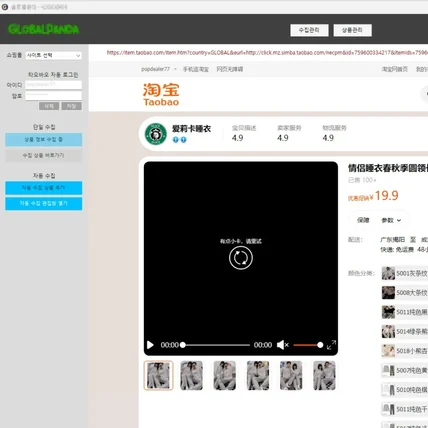428x428 pixels.
Task: Click the 암호 password input field
Action: (x=53, y=96)
